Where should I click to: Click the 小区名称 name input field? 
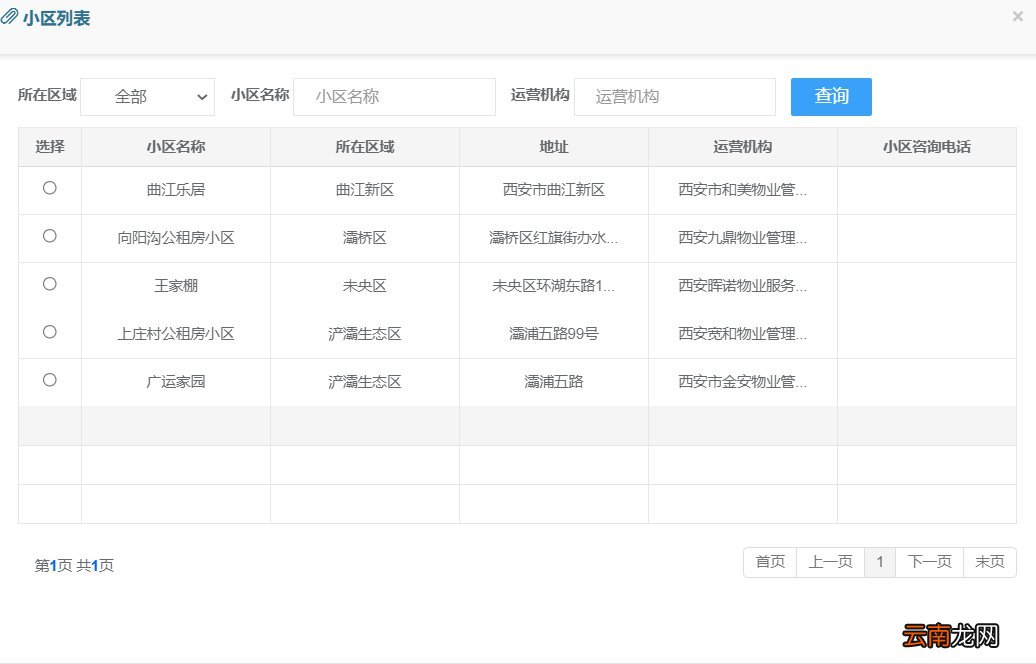pyautogui.click(x=394, y=96)
